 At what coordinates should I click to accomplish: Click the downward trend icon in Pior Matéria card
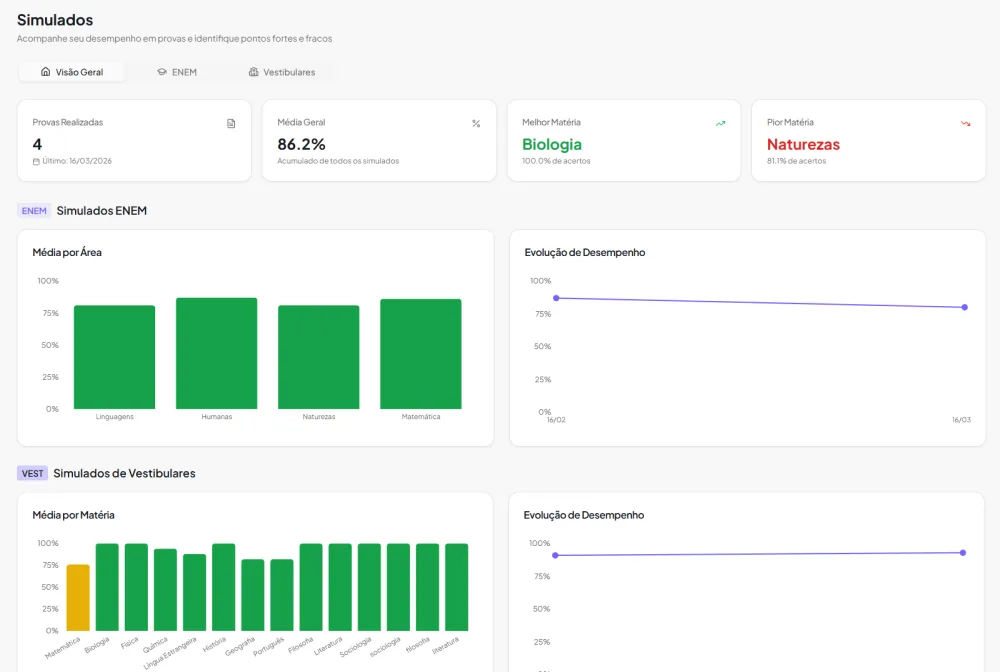tap(966, 124)
